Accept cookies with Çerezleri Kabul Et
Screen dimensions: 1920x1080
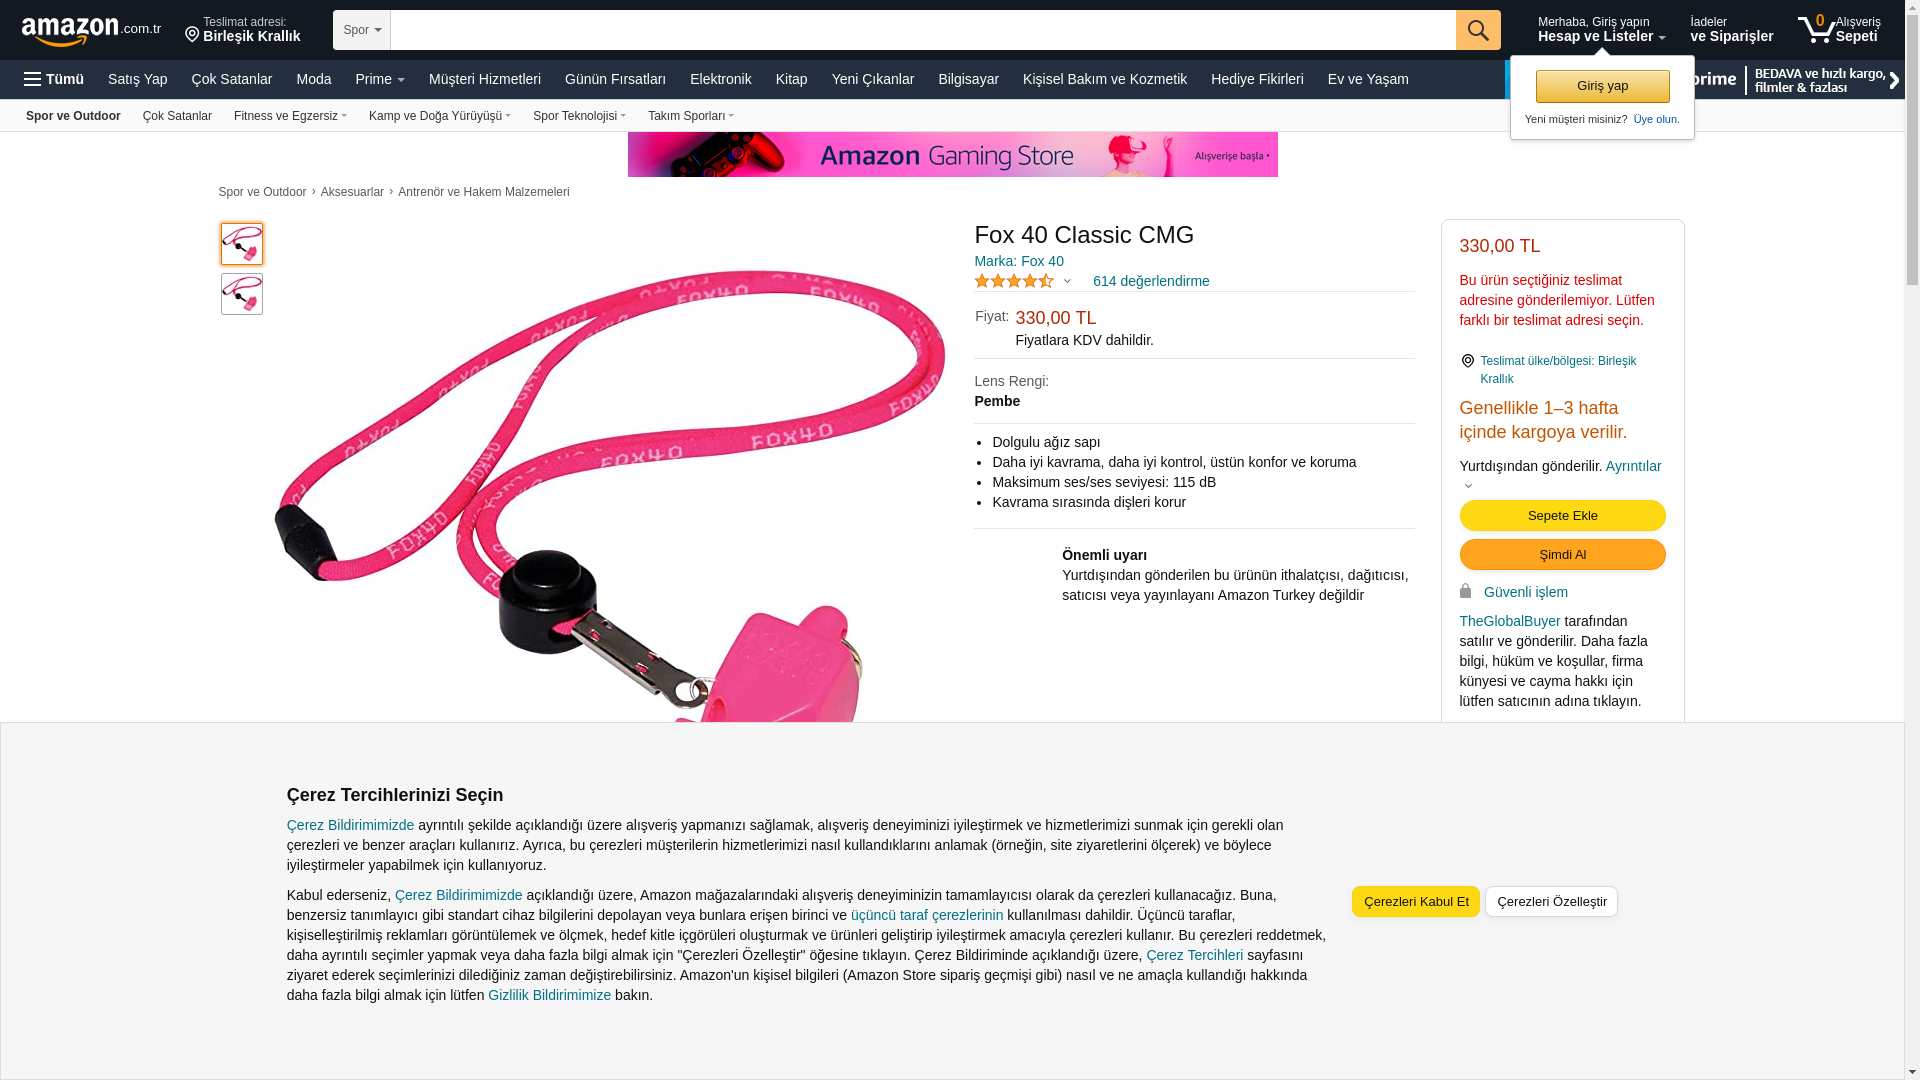coord(1416,902)
